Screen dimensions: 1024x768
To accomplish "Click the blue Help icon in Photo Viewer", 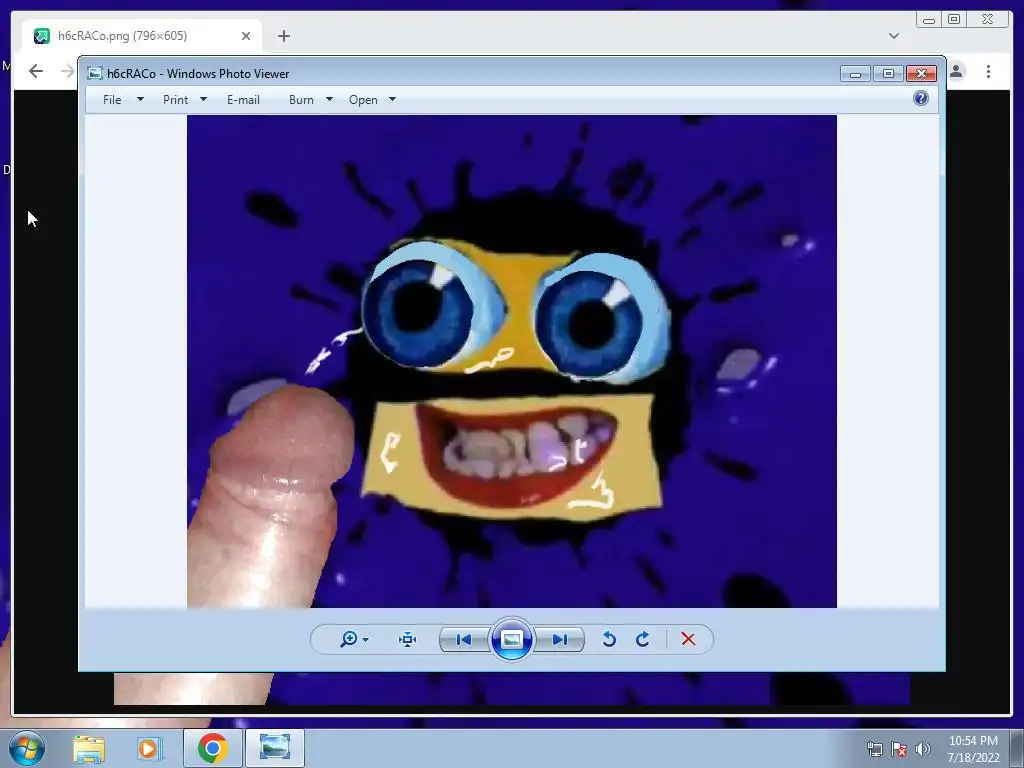I will [x=921, y=98].
